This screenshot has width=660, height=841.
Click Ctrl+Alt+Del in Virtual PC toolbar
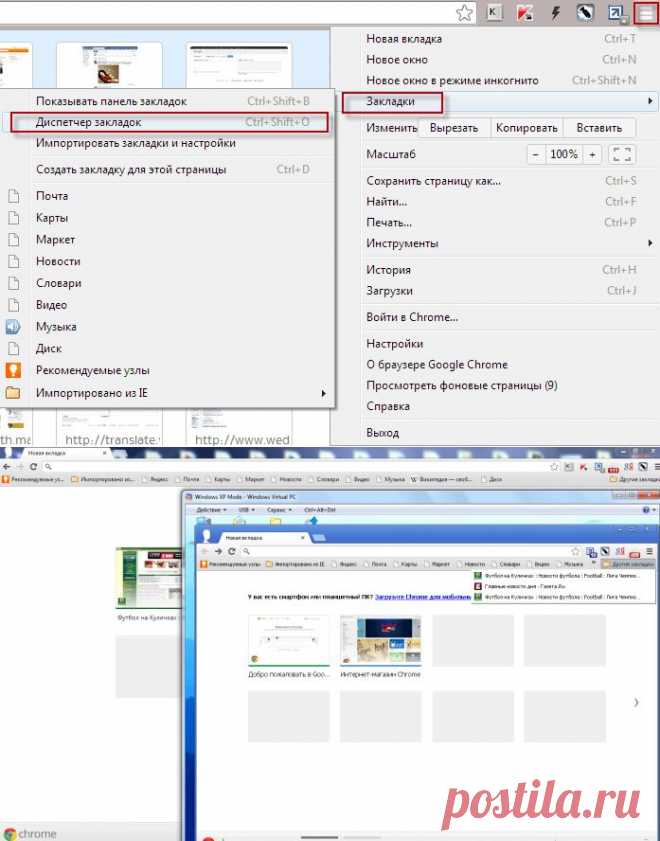pos(320,510)
